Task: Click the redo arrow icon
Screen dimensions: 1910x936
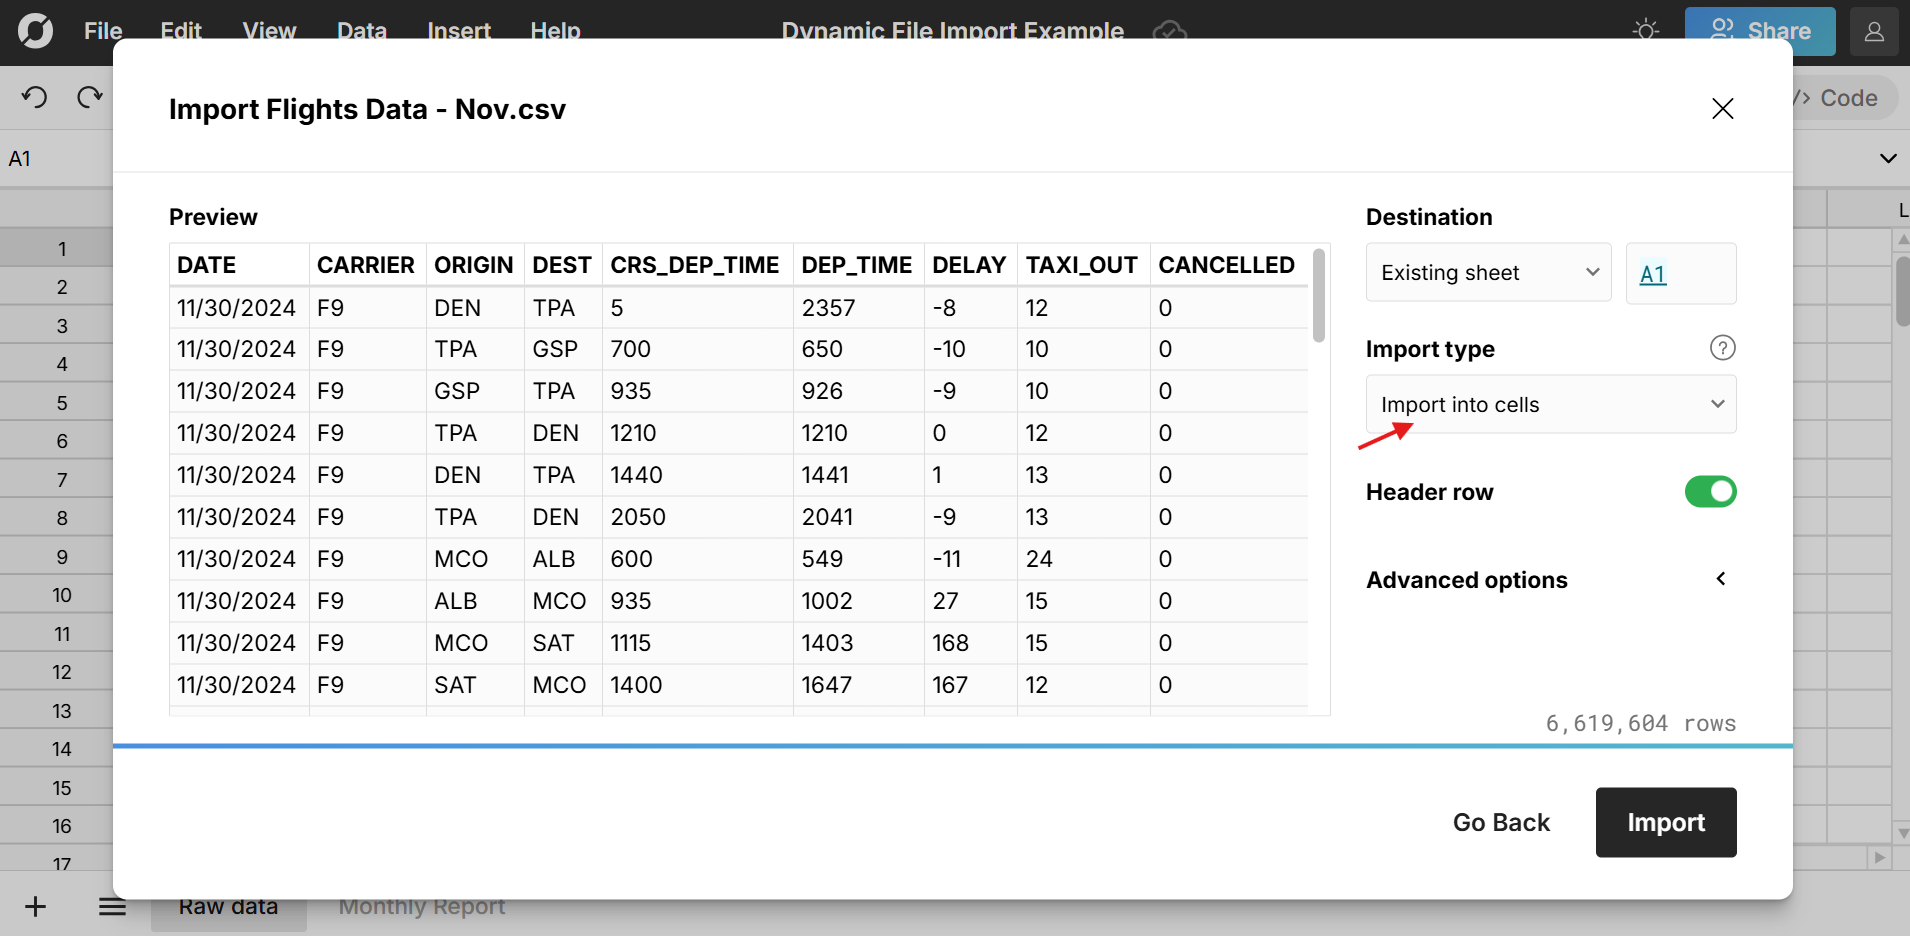Action: [90, 97]
